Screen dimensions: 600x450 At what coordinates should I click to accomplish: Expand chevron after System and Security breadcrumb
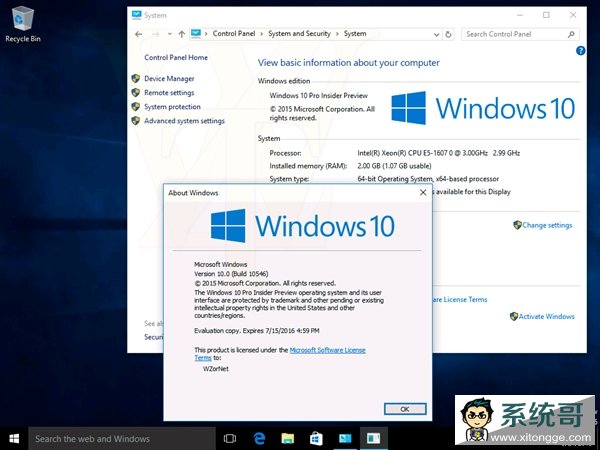[337, 34]
